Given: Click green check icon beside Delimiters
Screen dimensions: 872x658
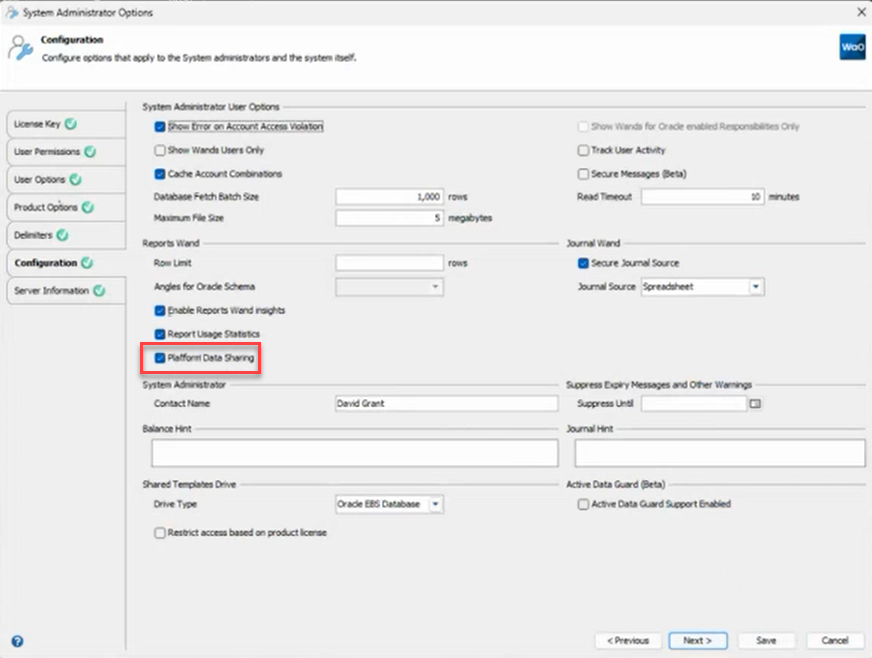Looking at the screenshot, I should coord(62,235).
